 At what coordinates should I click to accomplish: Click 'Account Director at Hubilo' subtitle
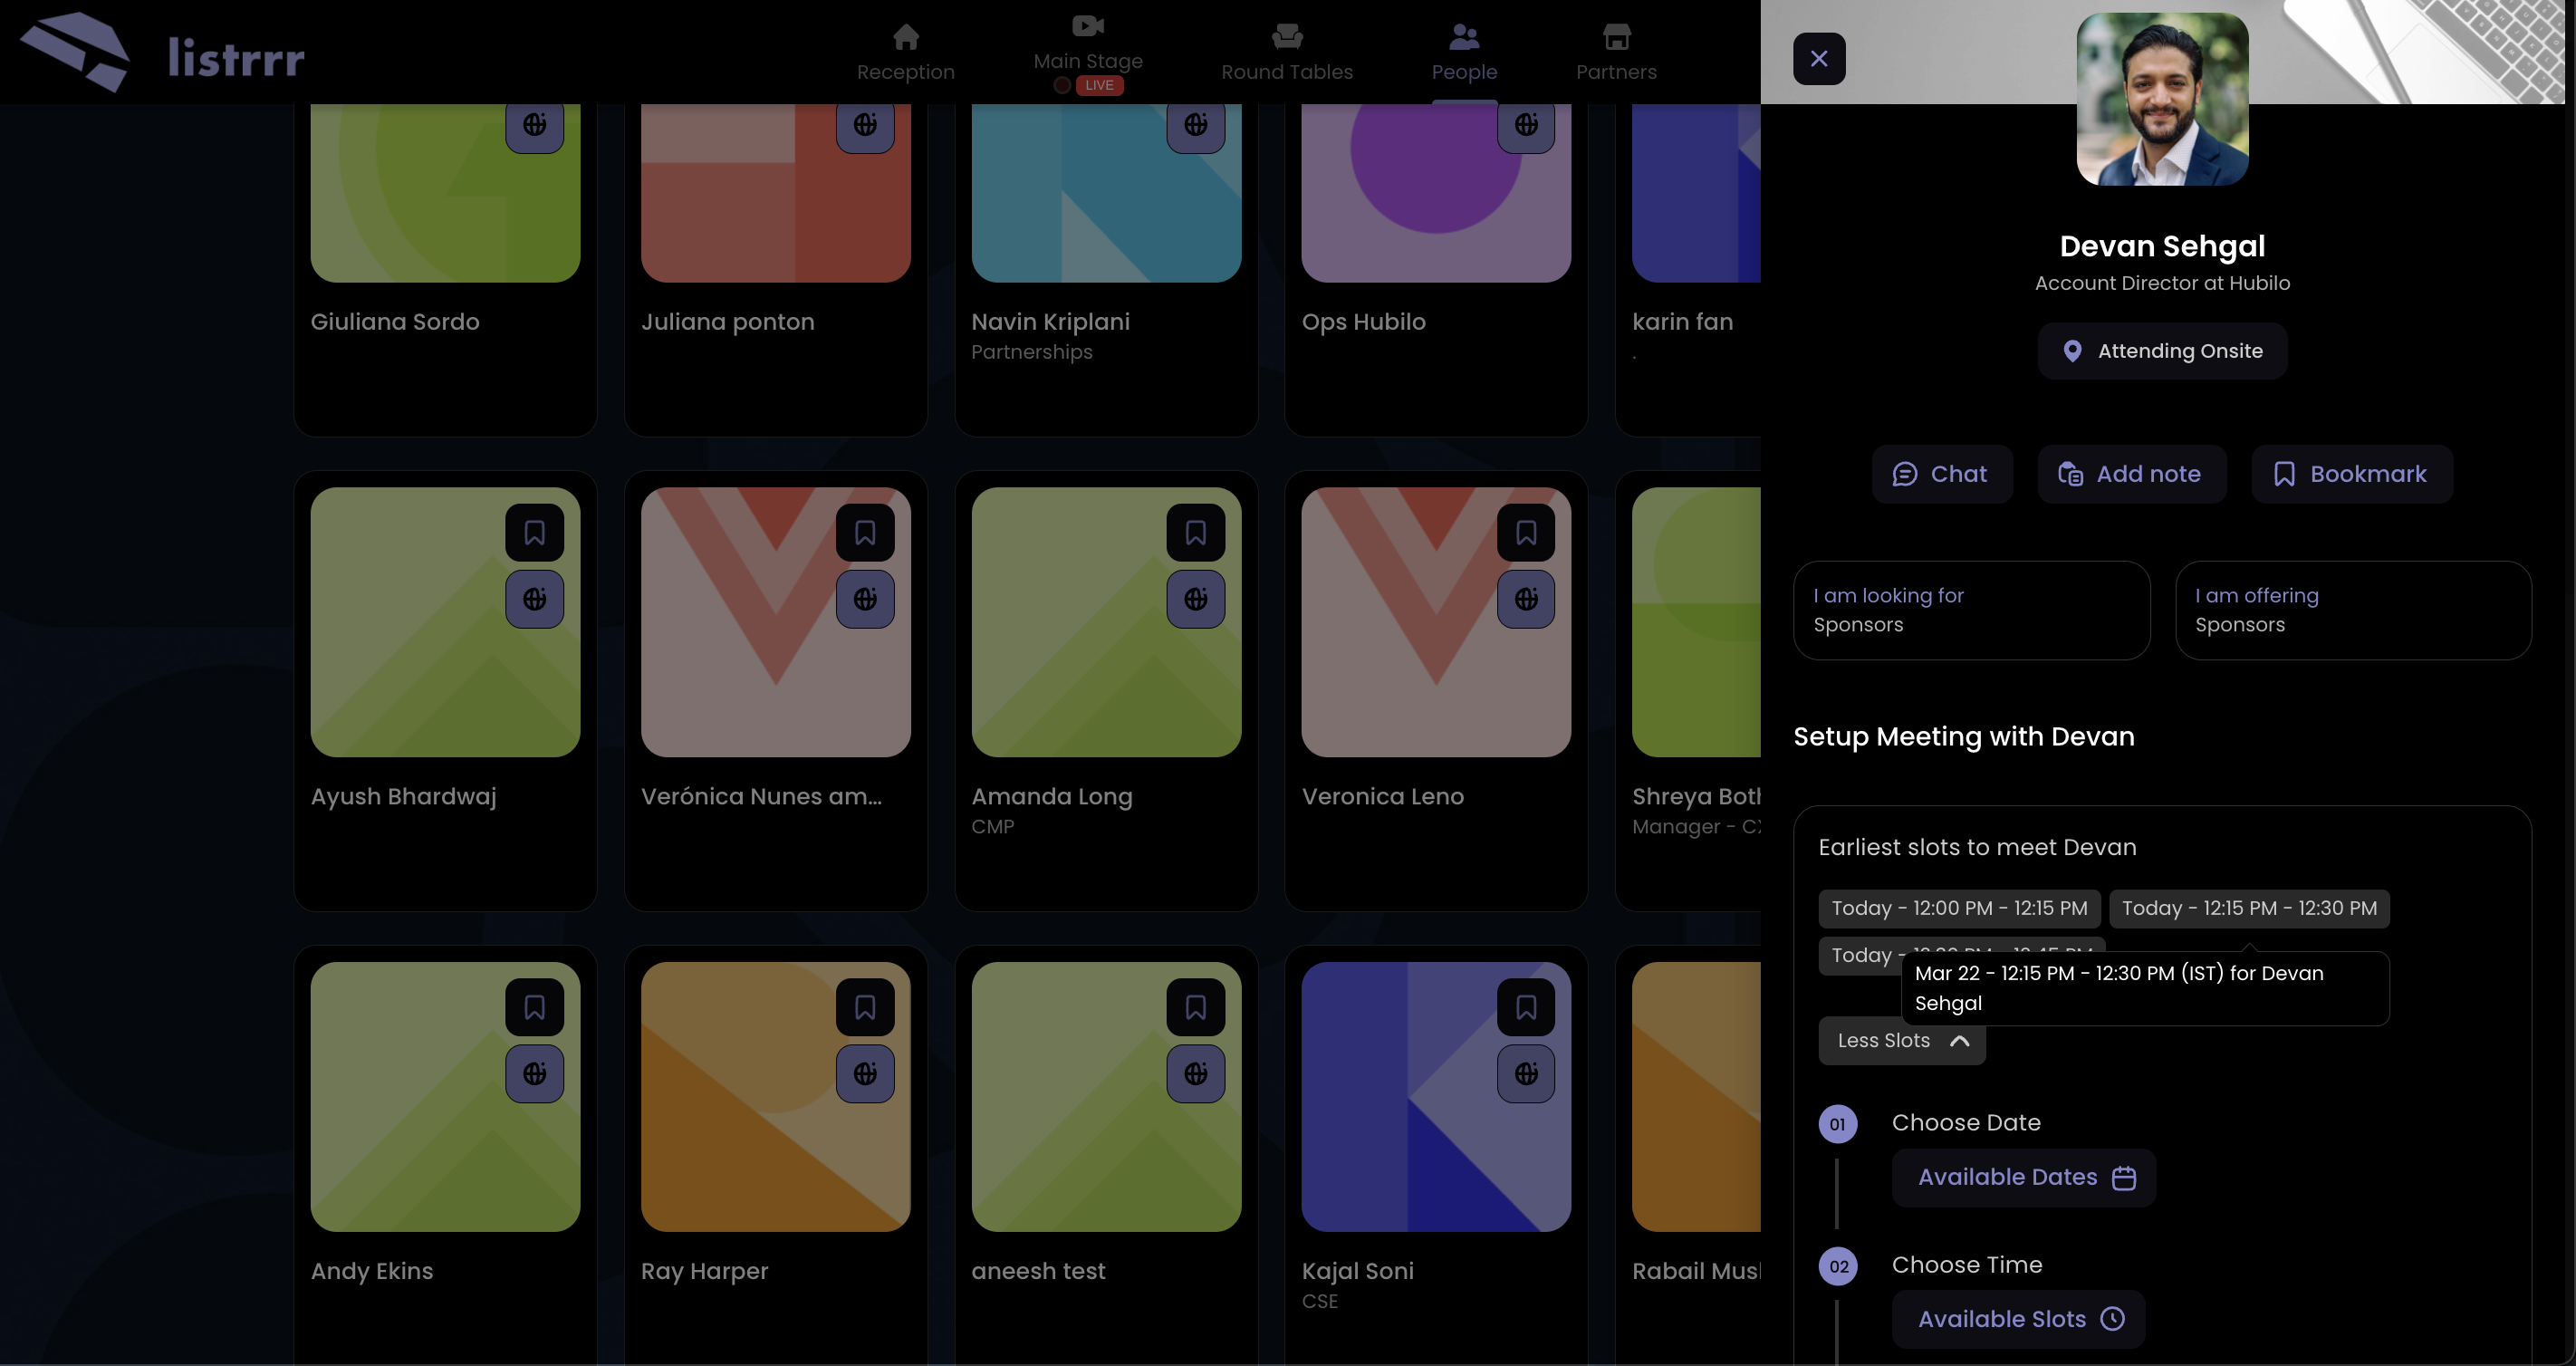coord(2162,283)
